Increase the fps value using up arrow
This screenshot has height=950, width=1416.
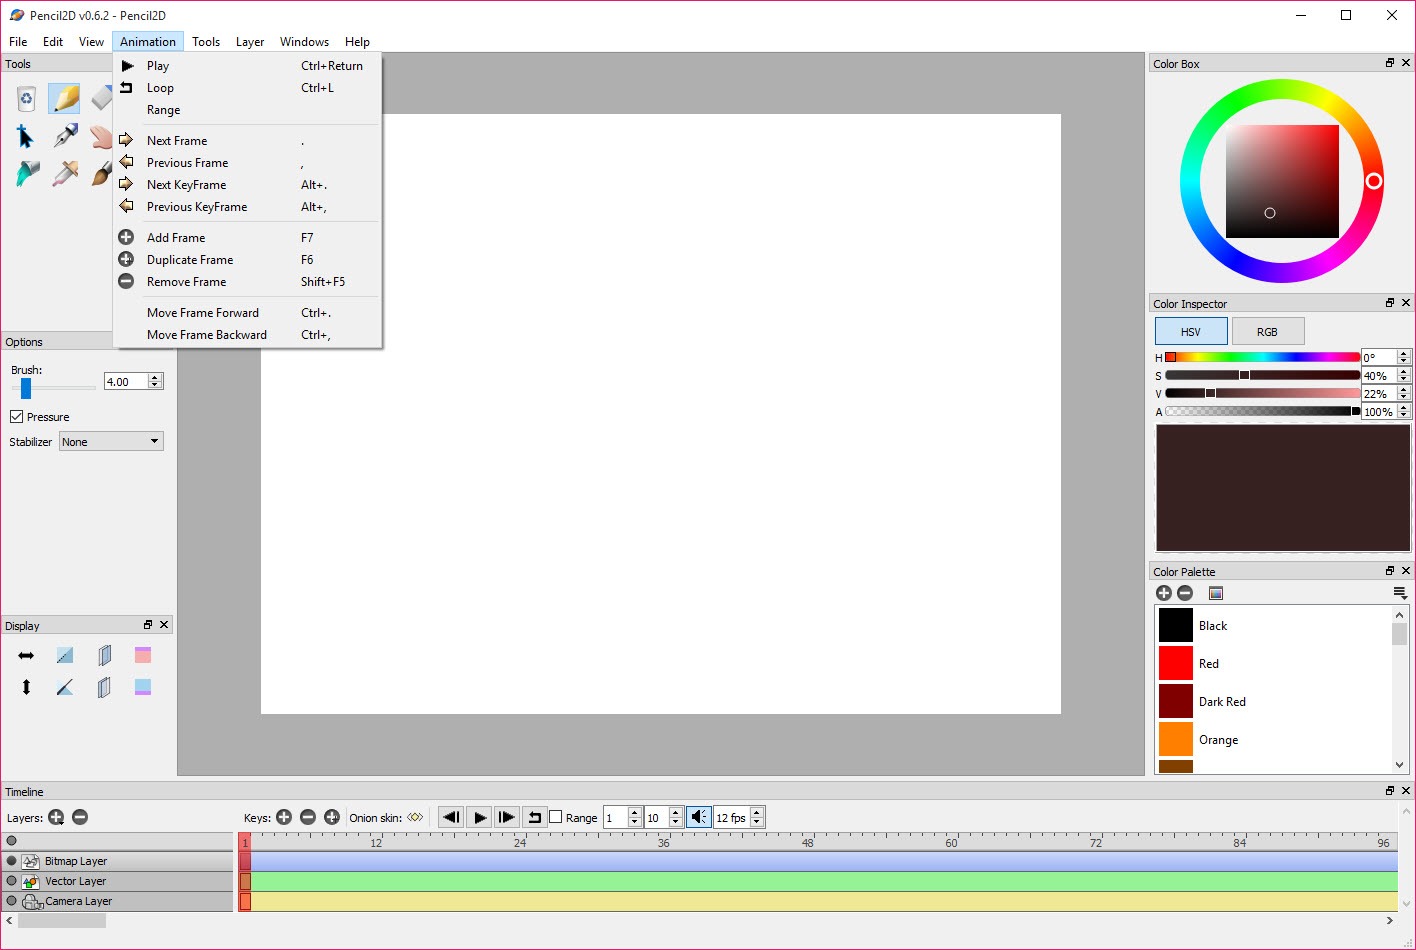[757, 813]
